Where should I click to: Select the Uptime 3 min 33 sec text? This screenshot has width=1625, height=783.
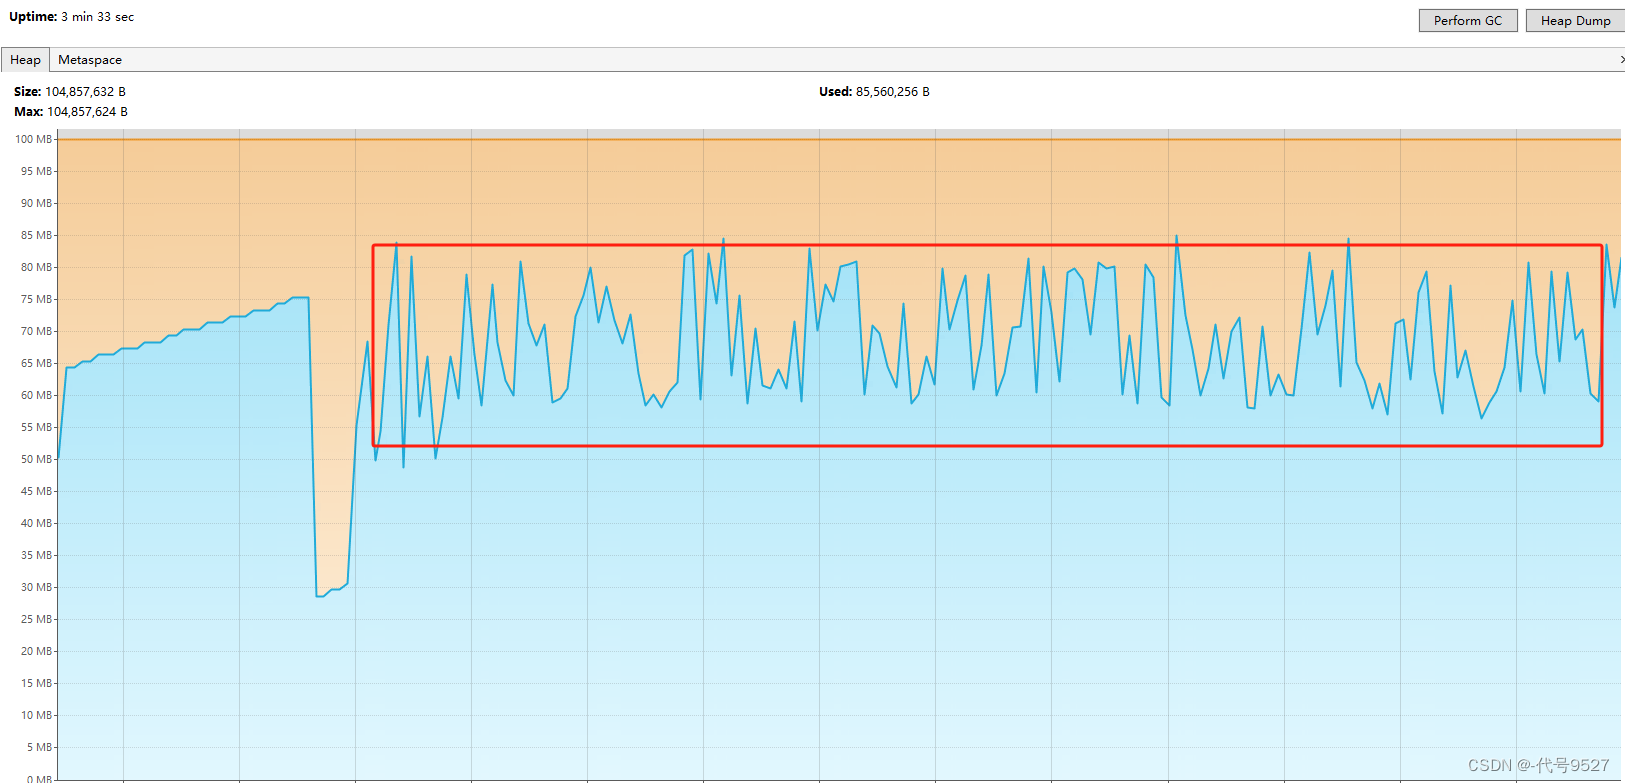(x=71, y=17)
